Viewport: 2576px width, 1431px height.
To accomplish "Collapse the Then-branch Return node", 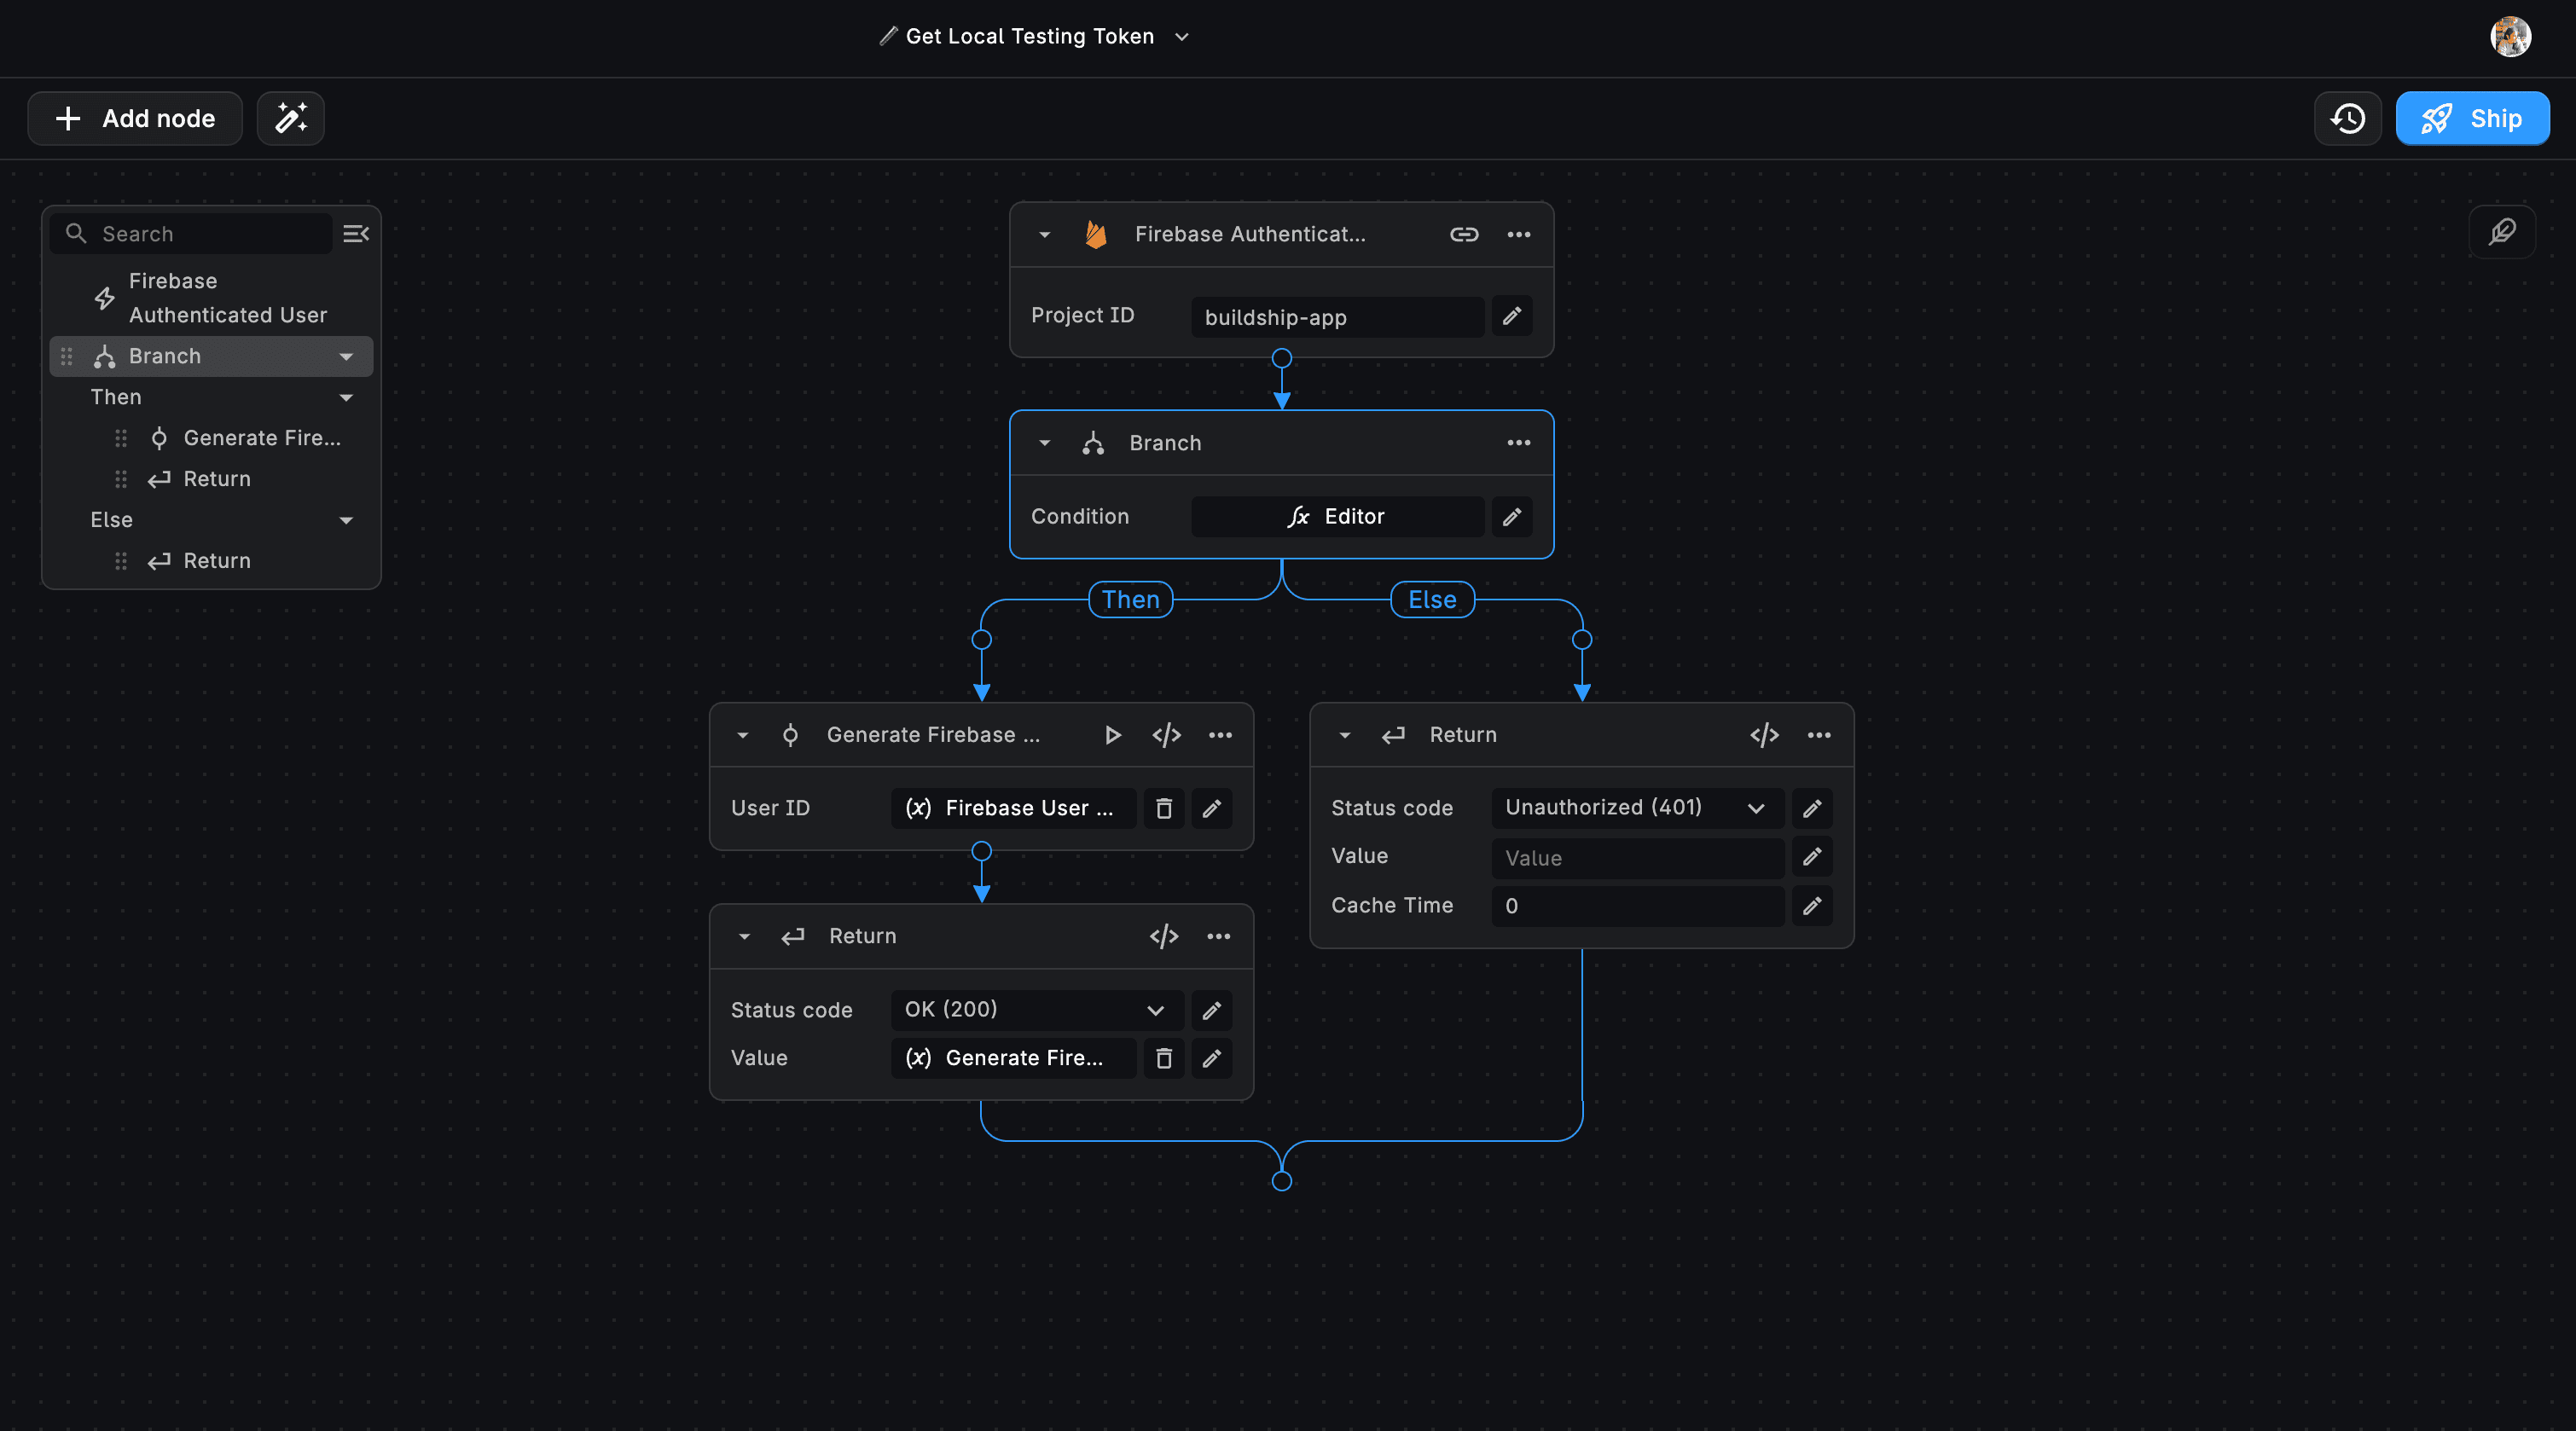I will pyautogui.click(x=744, y=937).
